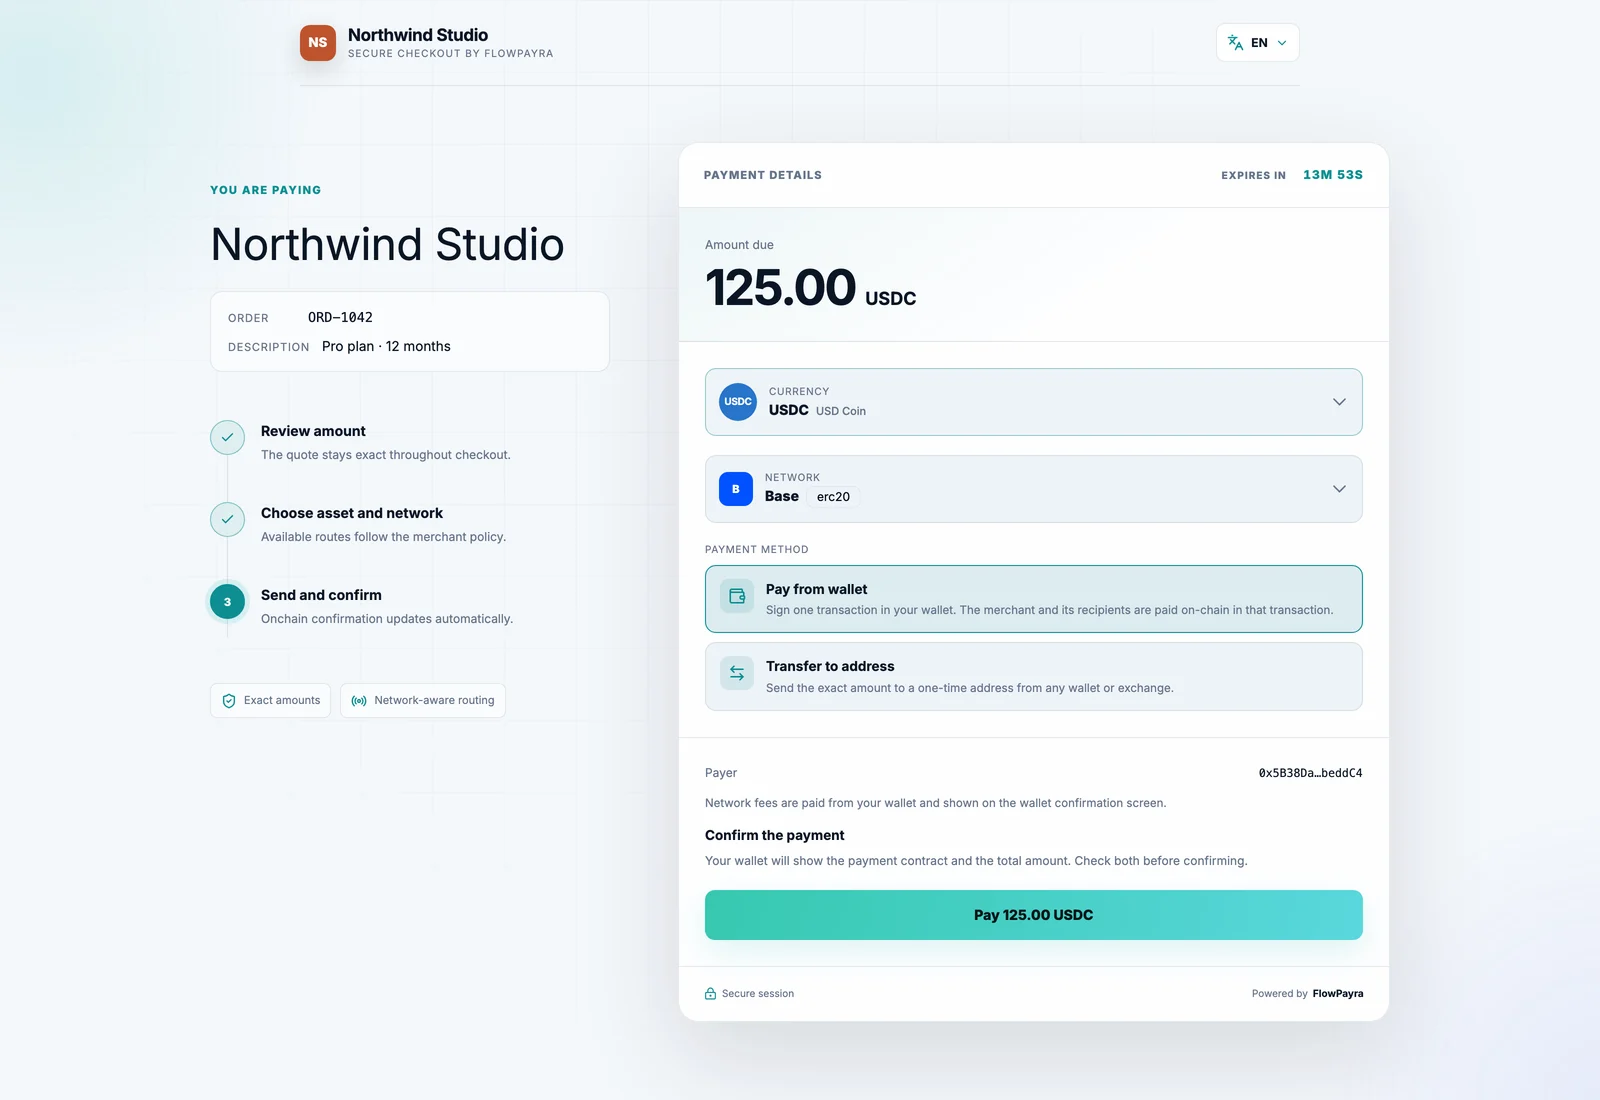
Task: Click the Network-aware routing signal icon
Action: pyautogui.click(x=359, y=700)
